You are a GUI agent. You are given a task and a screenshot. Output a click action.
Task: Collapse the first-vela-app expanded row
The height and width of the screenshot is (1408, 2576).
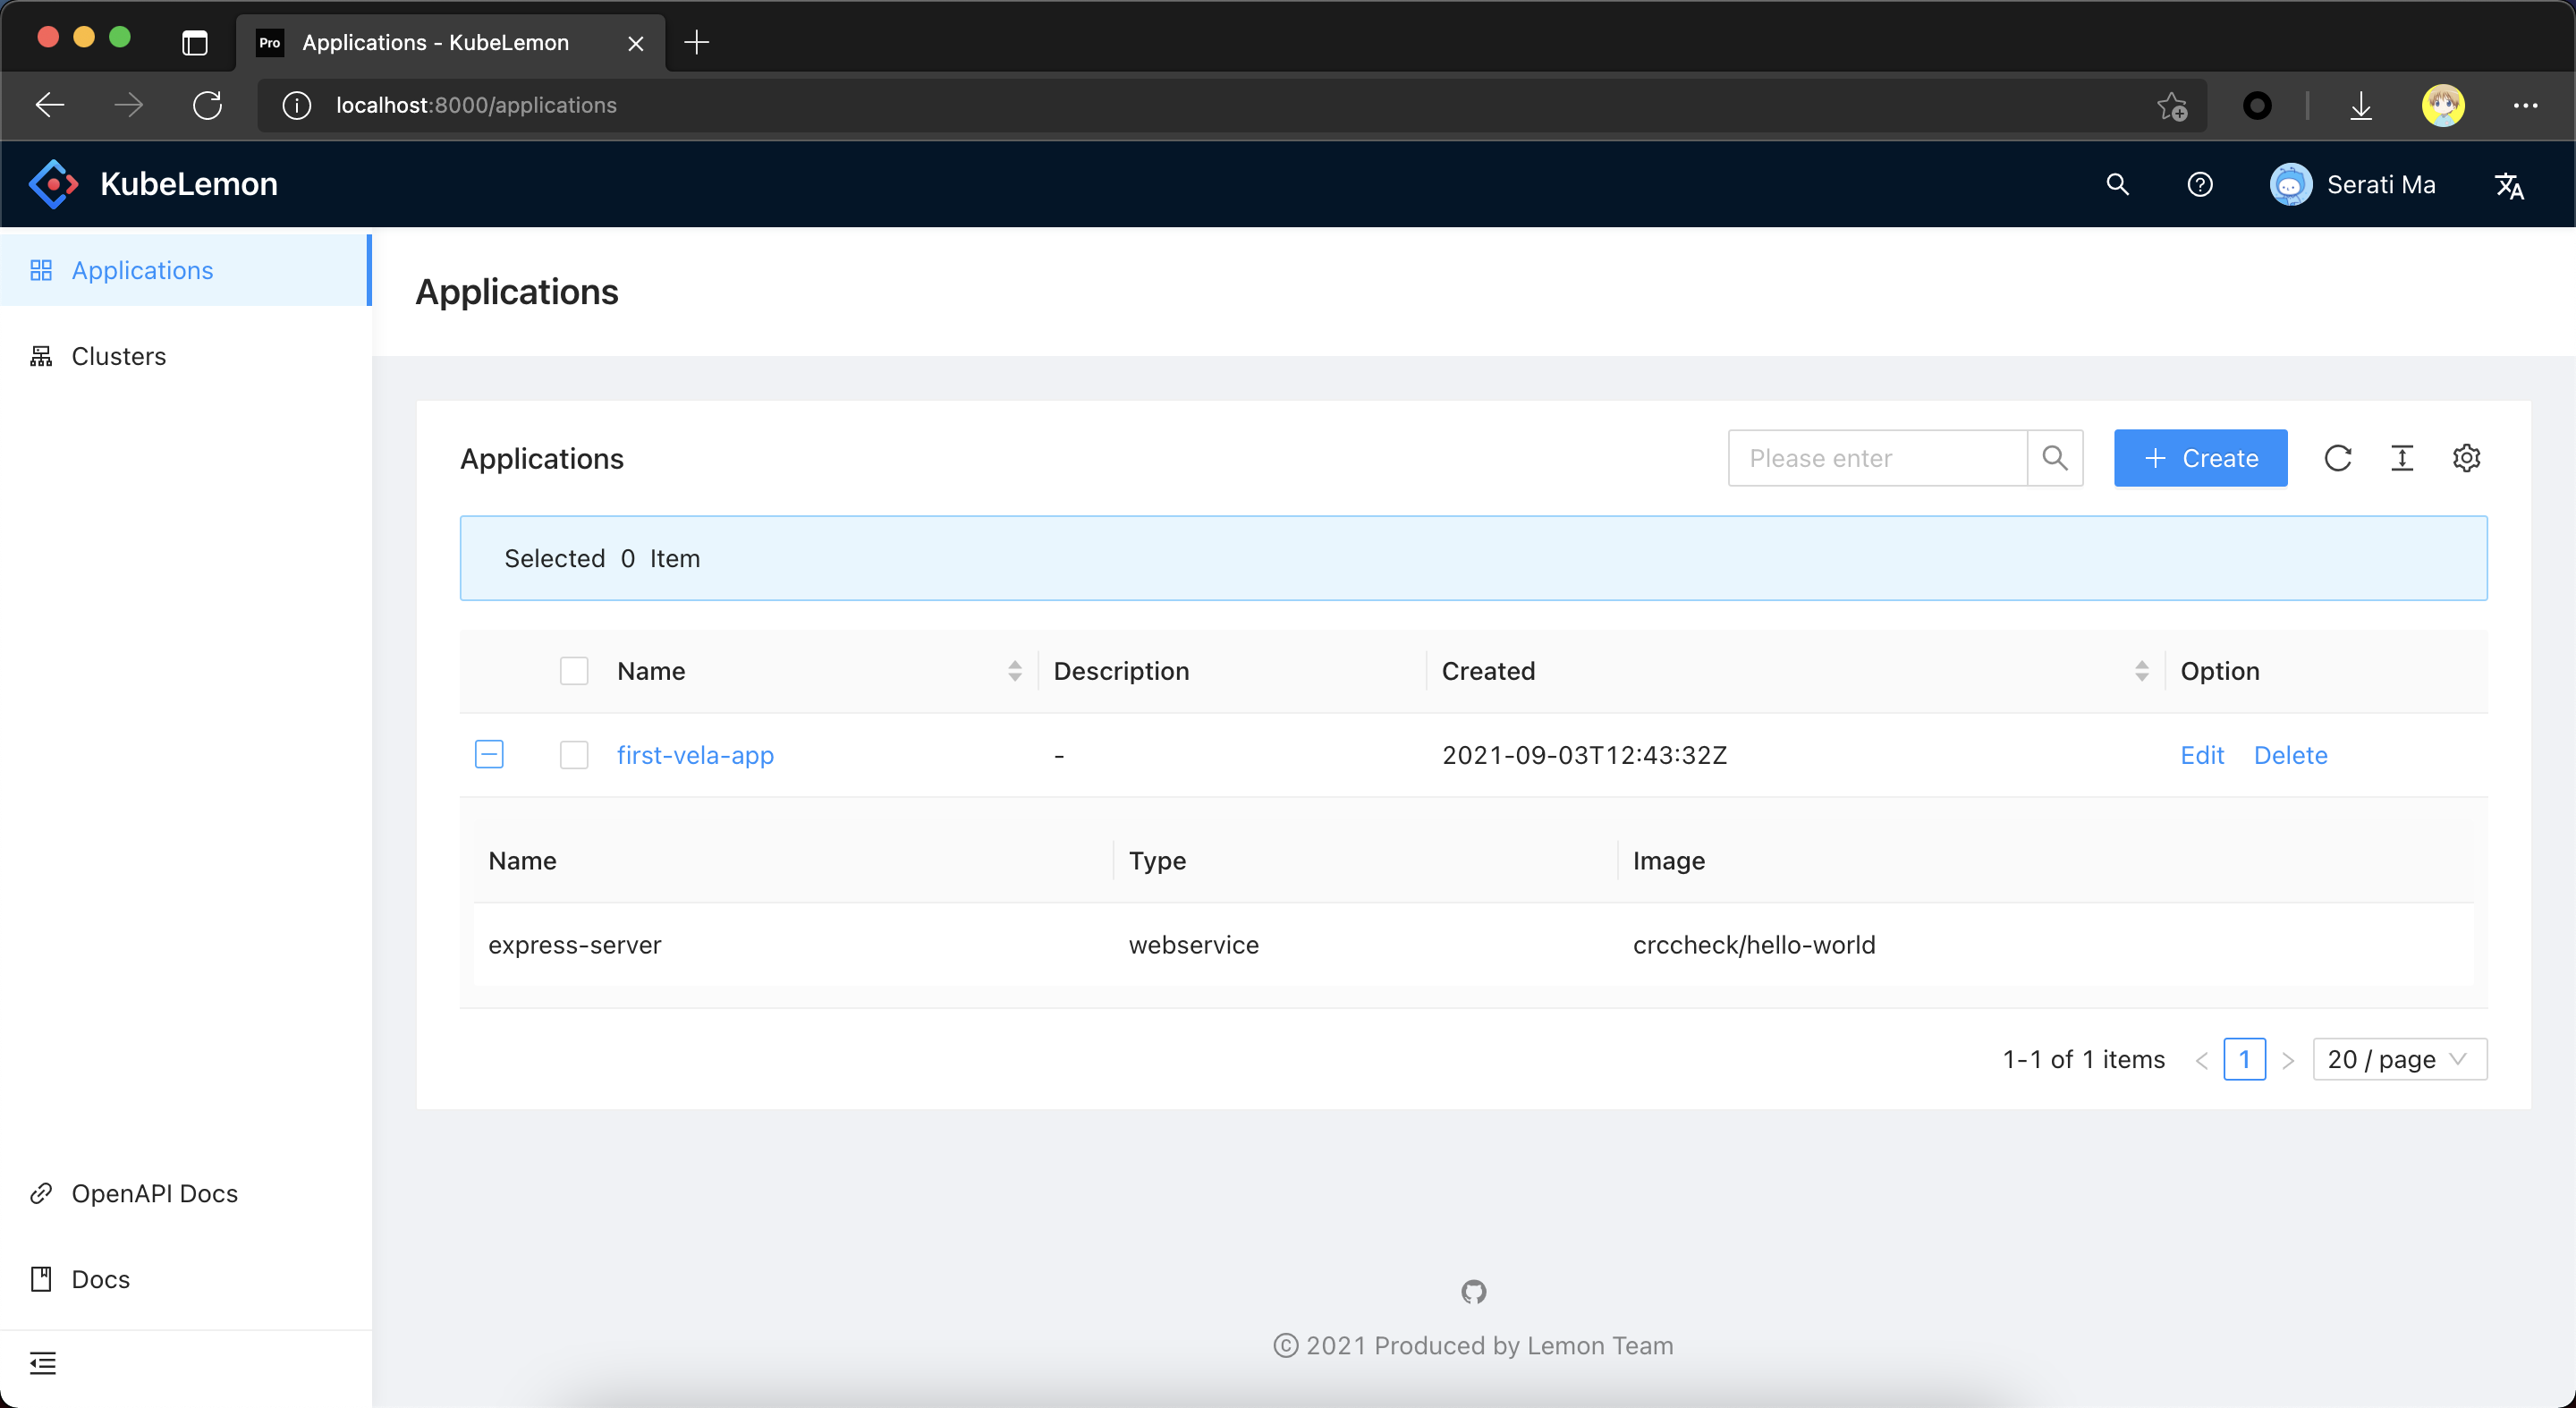(x=489, y=754)
